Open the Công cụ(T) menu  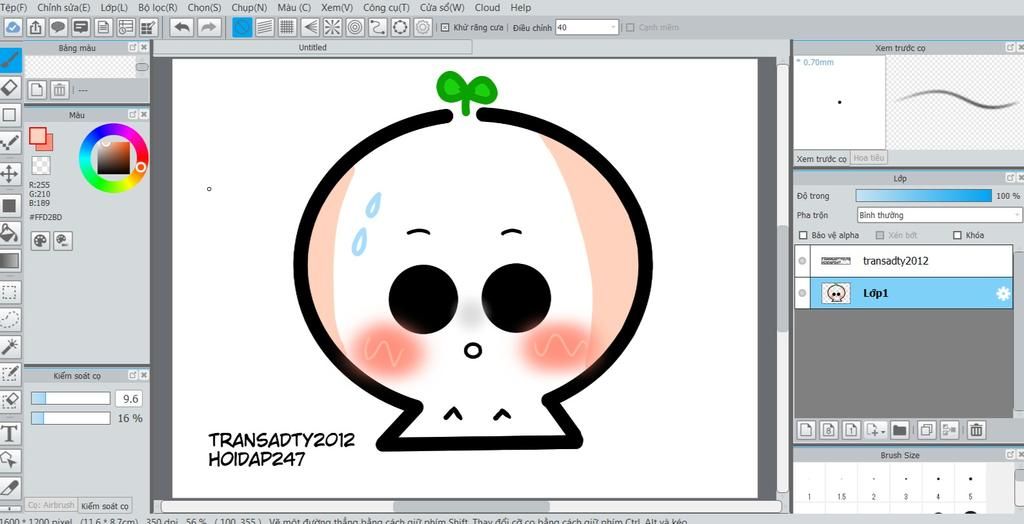tap(387, 8)
